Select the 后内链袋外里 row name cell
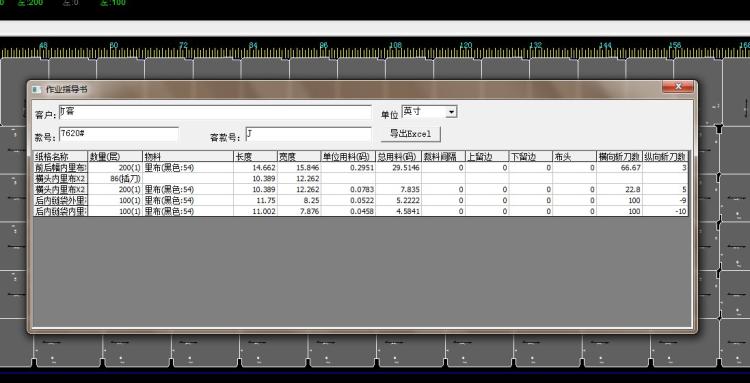 pyautogui.click(x=60, y=200)
